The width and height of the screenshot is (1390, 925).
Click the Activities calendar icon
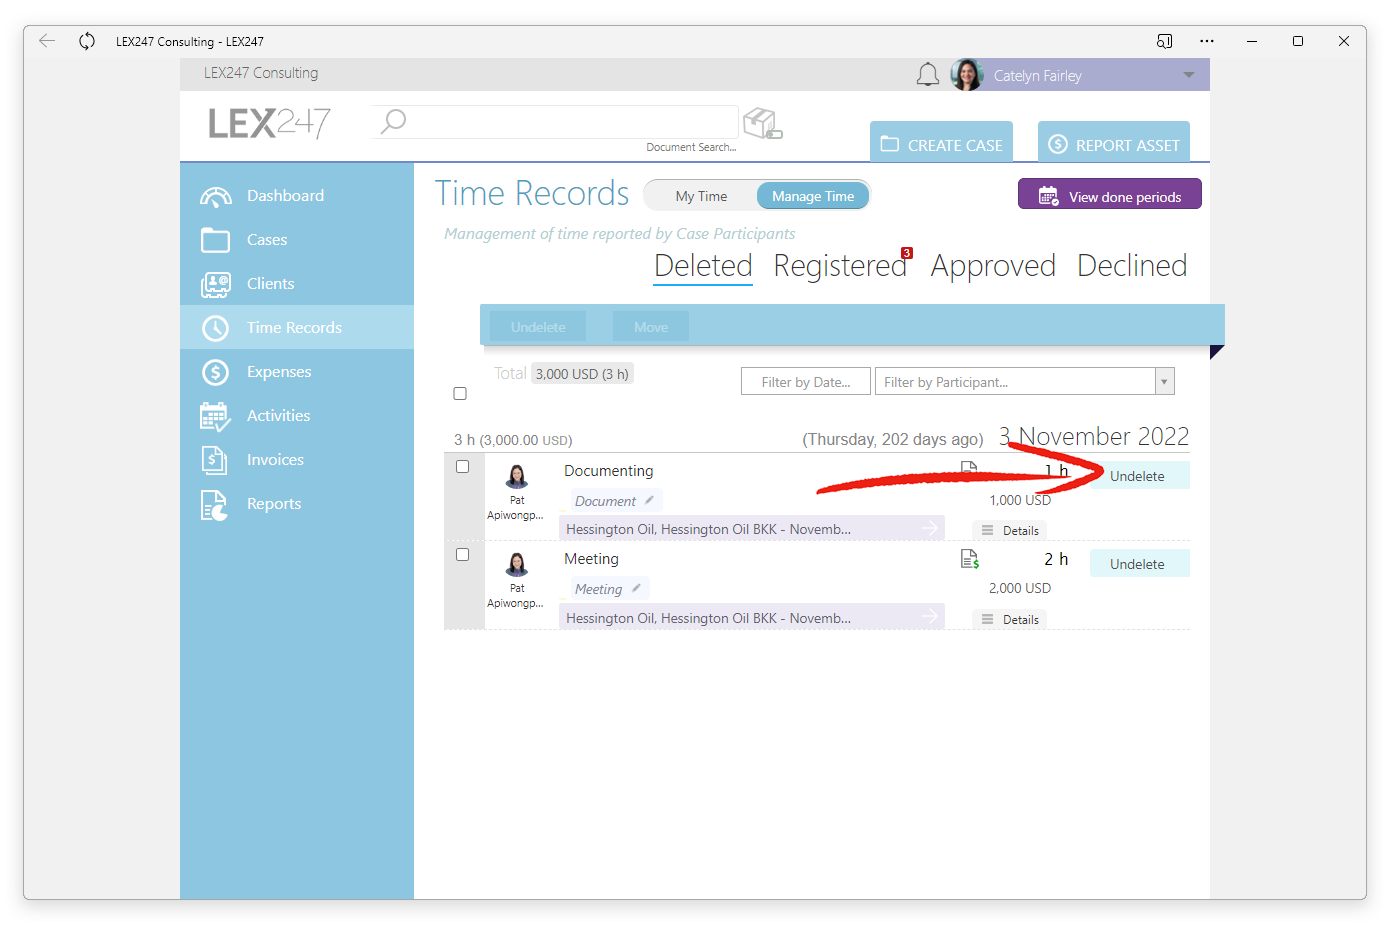(x=215, y=416)
